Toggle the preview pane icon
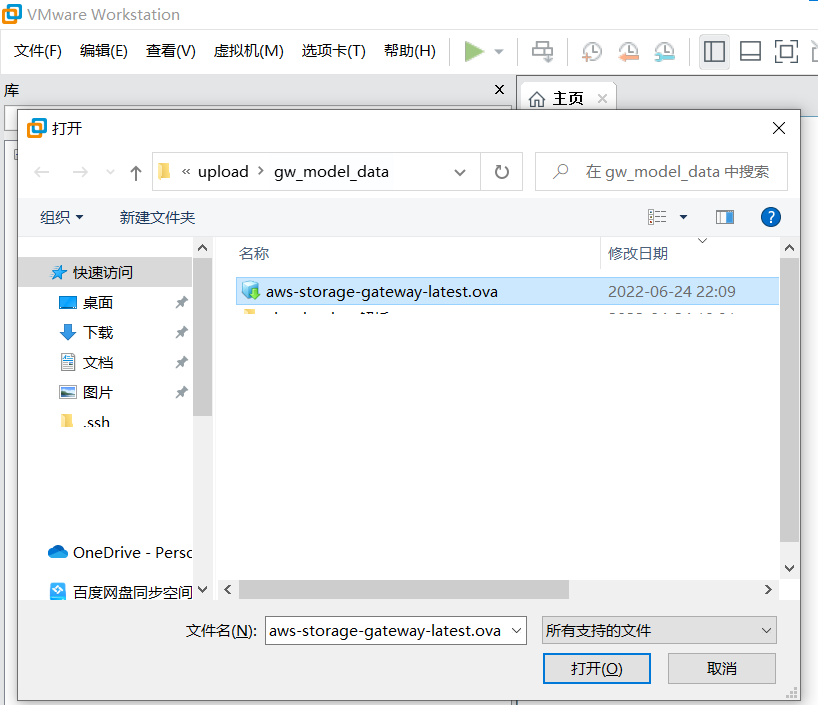Viewport: 818px width, 709px height. 725,217
